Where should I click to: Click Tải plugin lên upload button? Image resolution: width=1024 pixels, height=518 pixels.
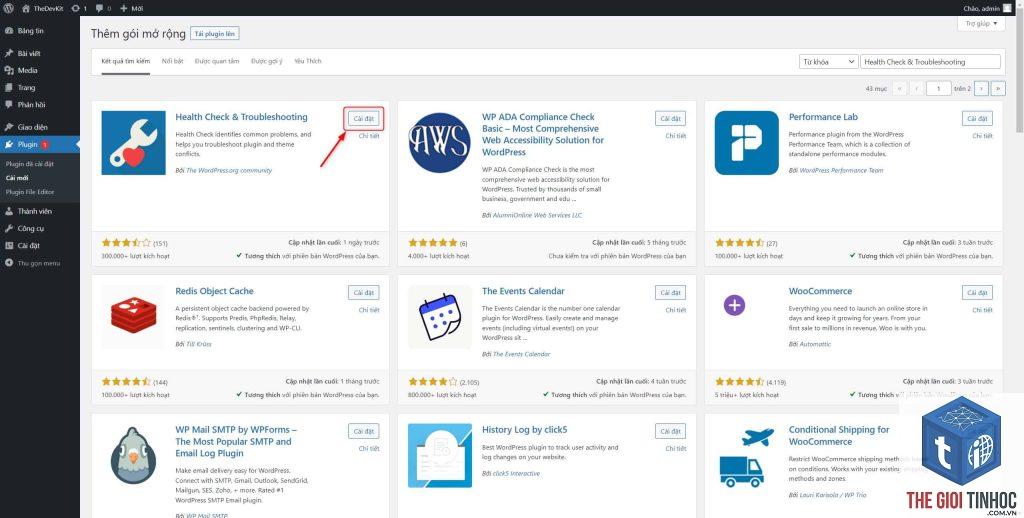[216, 33]
